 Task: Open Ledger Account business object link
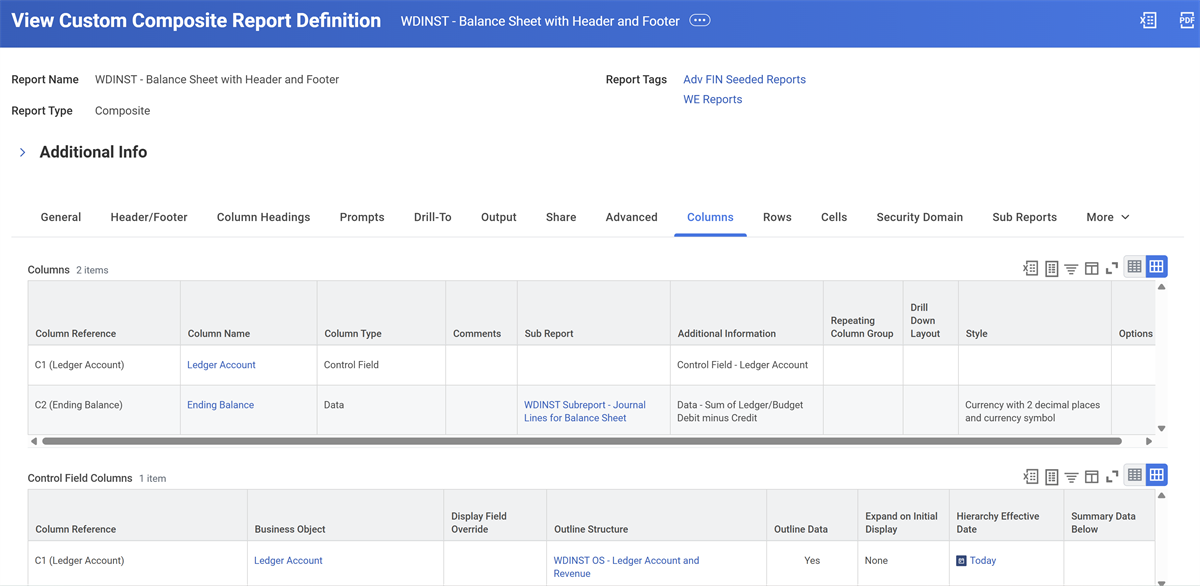click(x=288, y=561)
